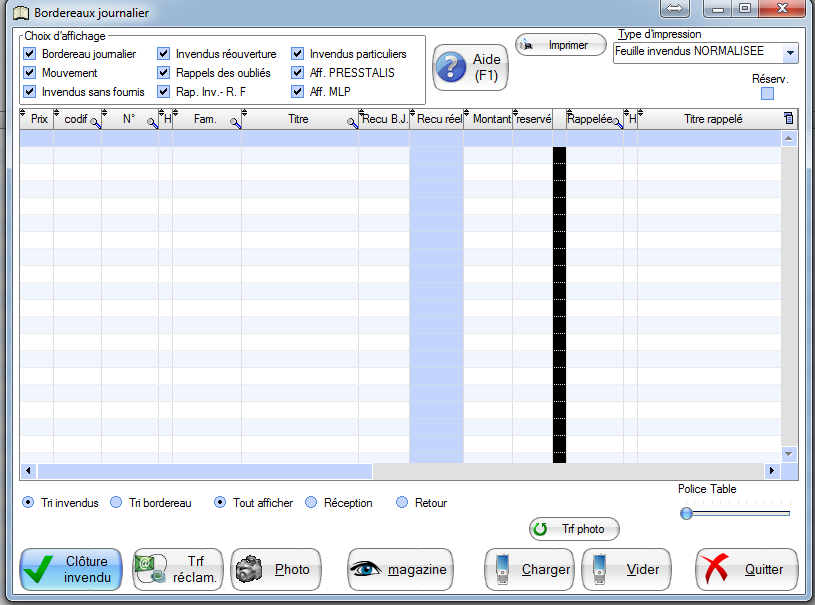Choose the Réception radio option
The image size is (815, 605).
point(311,503)
